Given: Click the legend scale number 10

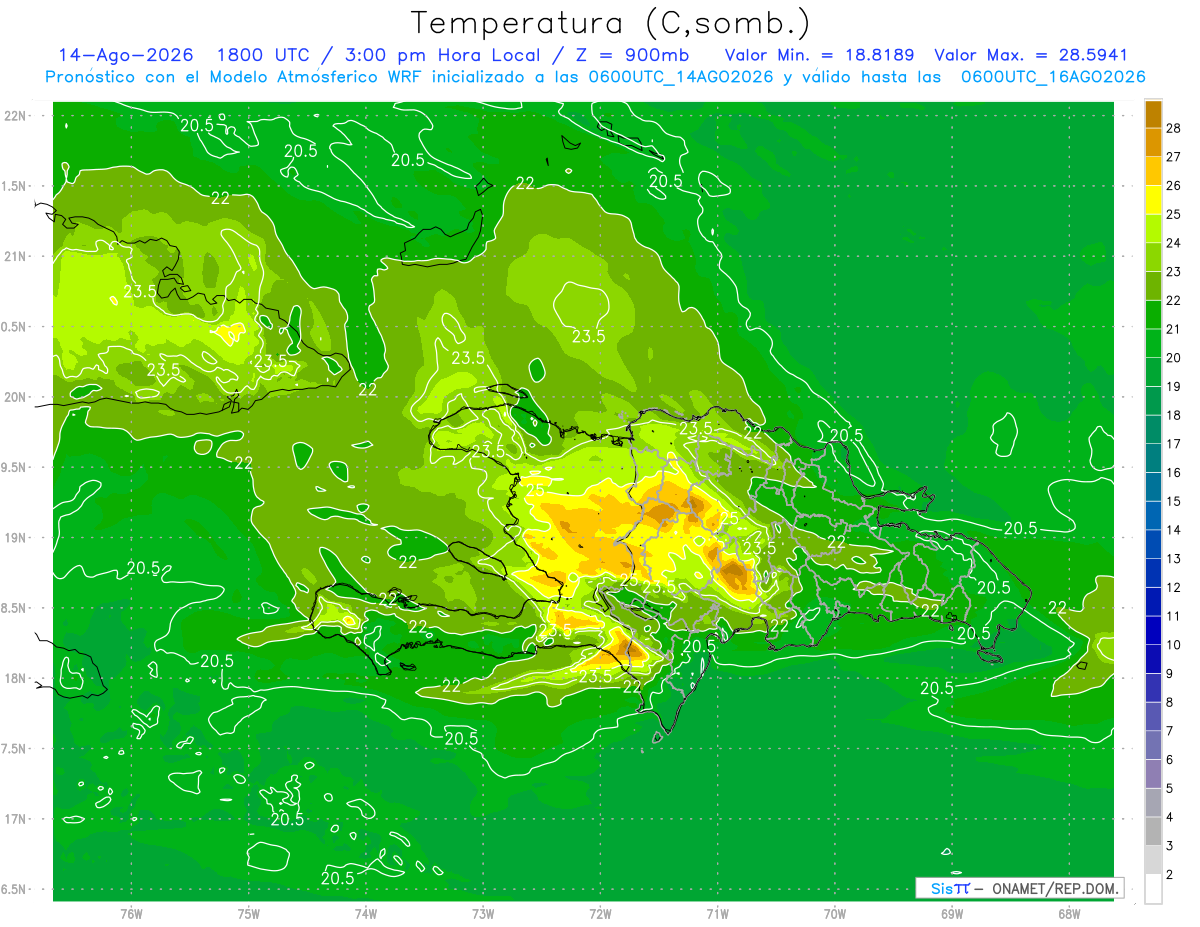Looking at the screenshot, I should pyautogui.click(x=1174, y=645).
